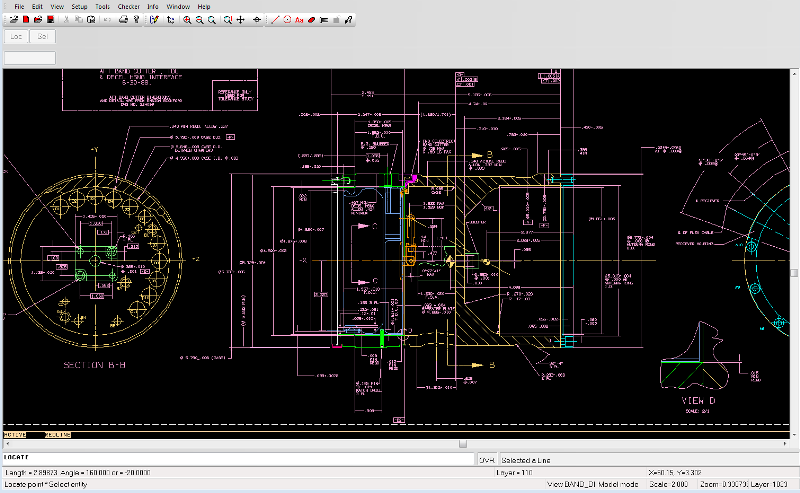Toggle the OVR overwrite mode indicator
This screenshot has width=800, height=493.
486,459
